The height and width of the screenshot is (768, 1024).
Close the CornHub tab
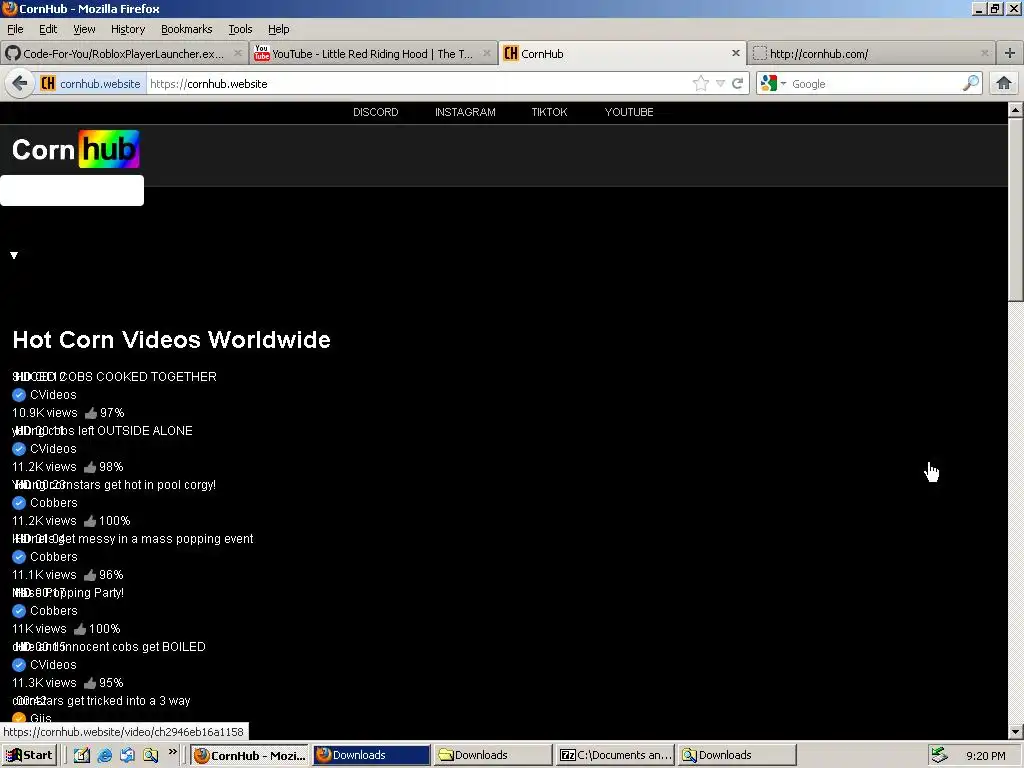coord(735,53)
